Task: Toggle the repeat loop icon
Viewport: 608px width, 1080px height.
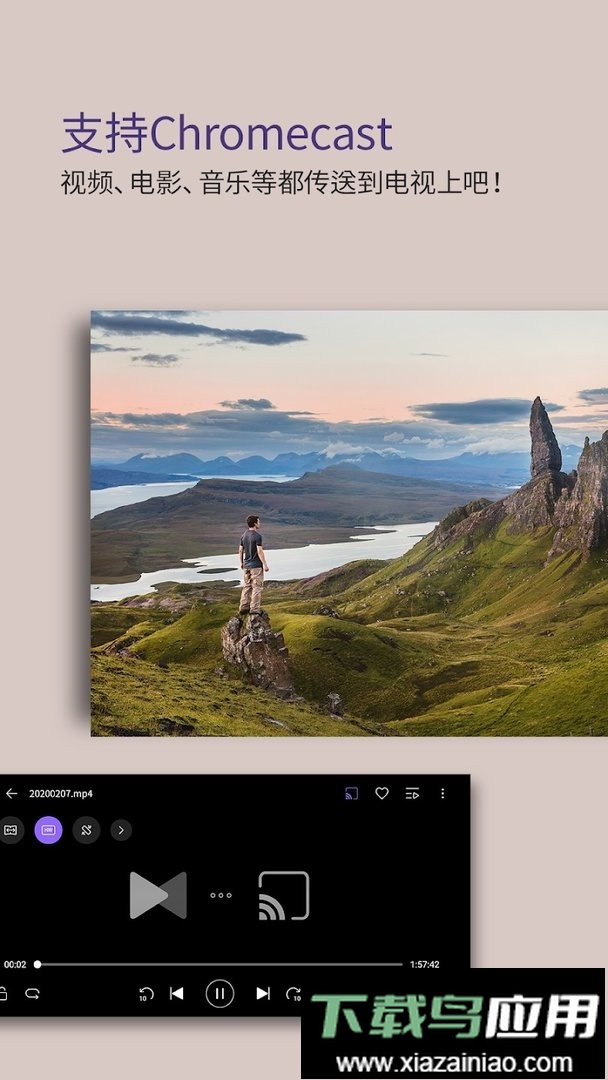Action: pyautogui.click(x=32, y=993)
